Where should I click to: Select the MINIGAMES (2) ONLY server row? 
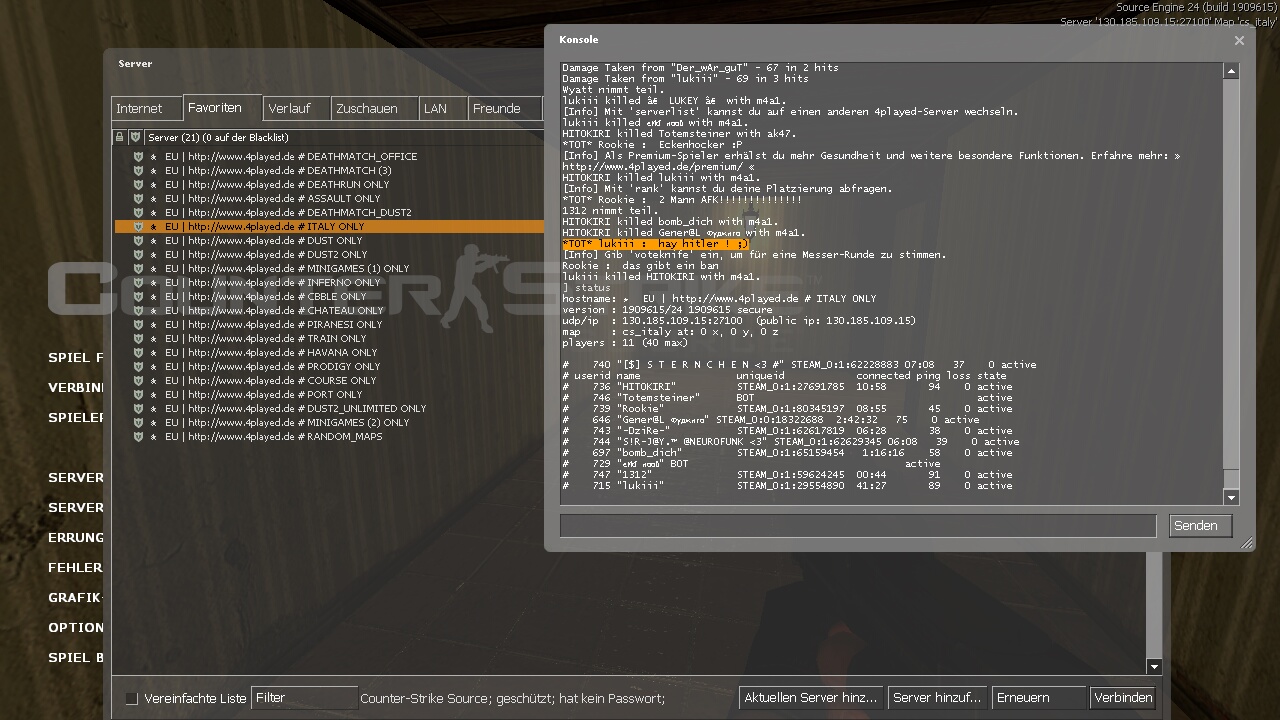[329, 423]
